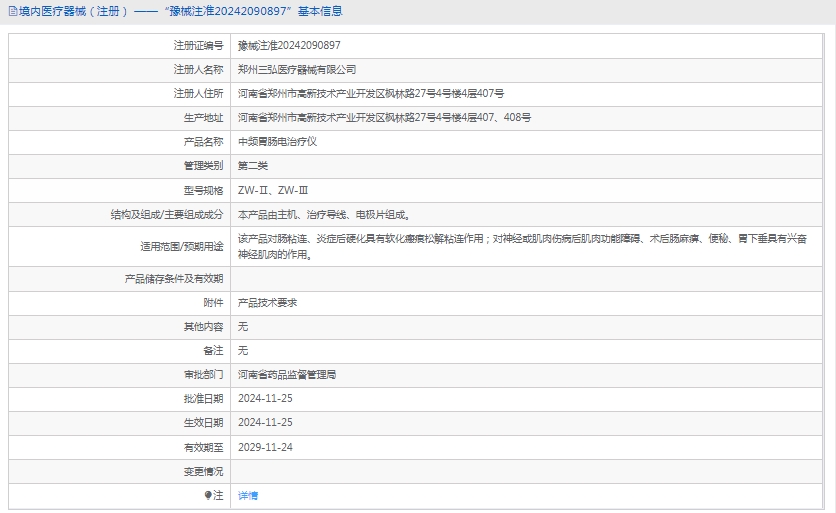Click the 产品储存条件及有效期 row label
This screenshot has height=513, width=836.
pos(174,278)
